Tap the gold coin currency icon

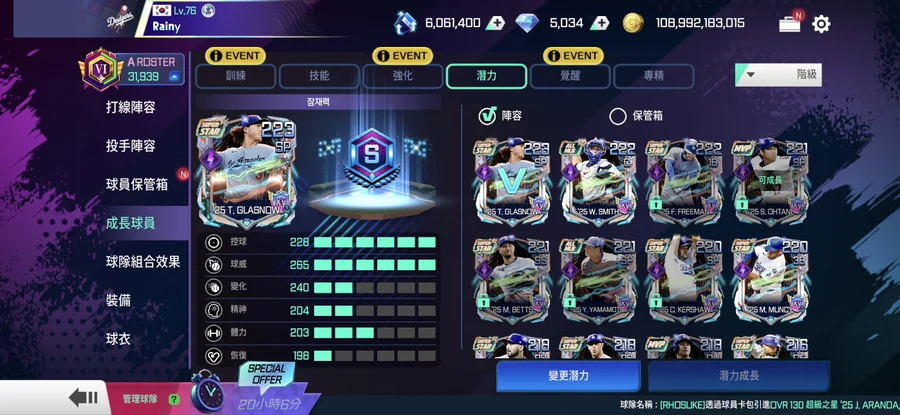pyautogui.click(x=633, y=23)
